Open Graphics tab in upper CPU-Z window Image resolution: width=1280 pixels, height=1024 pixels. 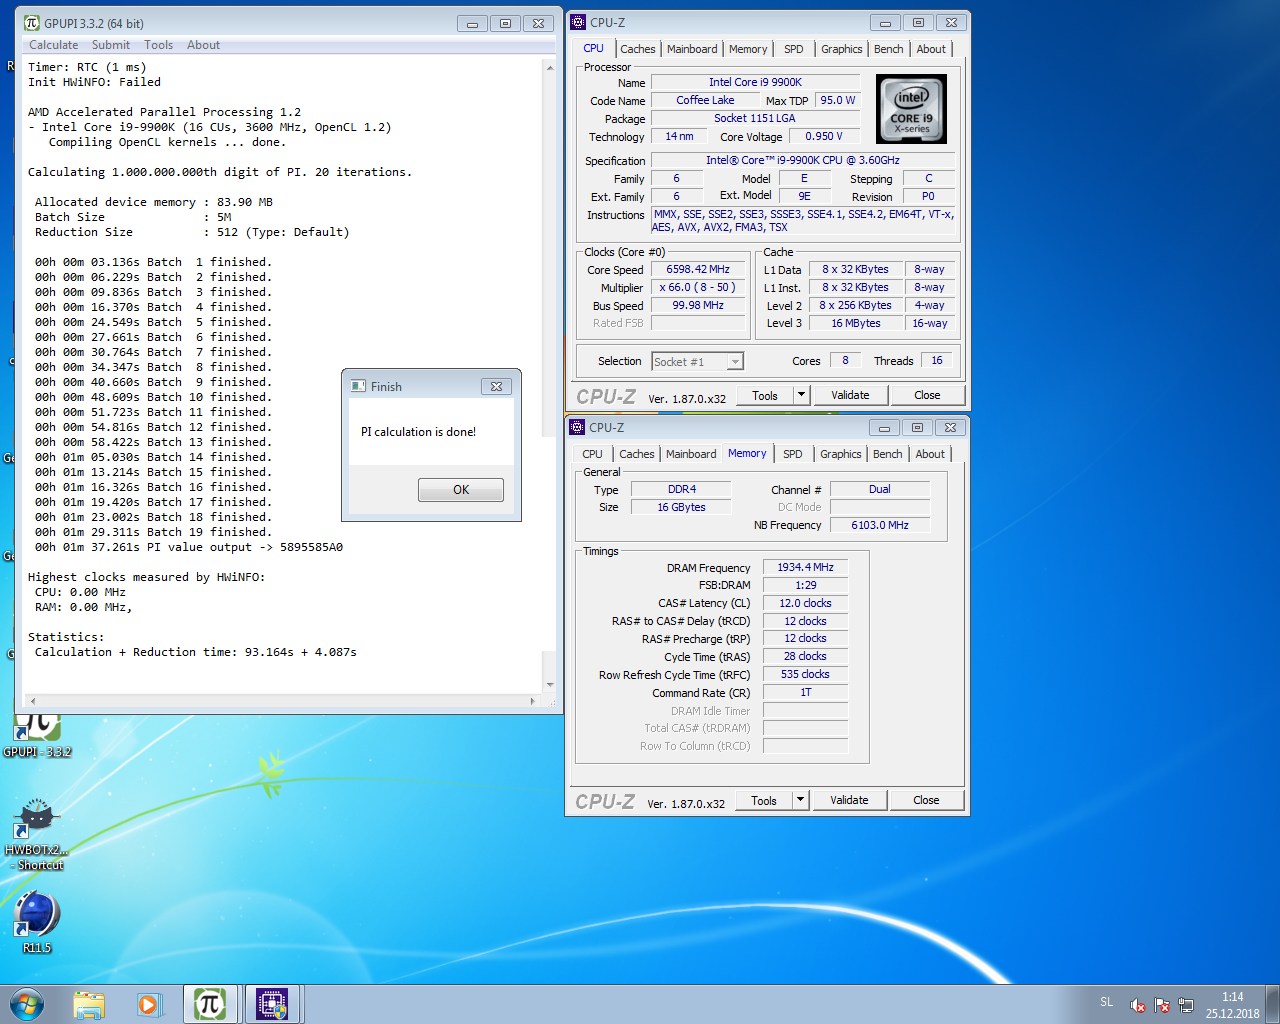click(x=841, y=49)
